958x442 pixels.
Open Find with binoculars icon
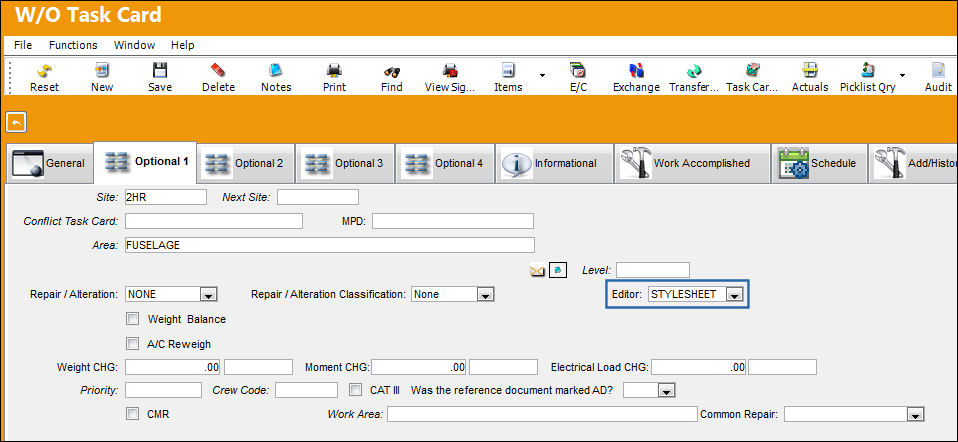(x=392, y=70)
